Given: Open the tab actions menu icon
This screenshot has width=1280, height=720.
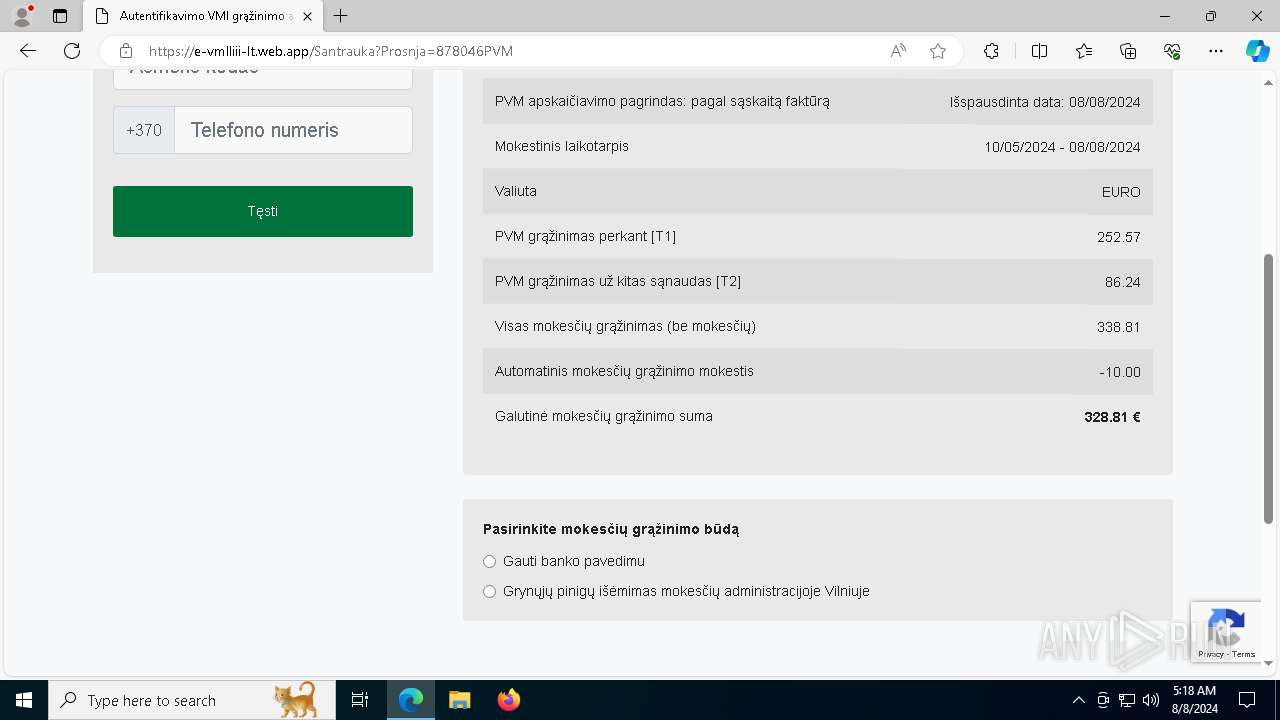Looking at the screenshot, I should pos(60,16).
